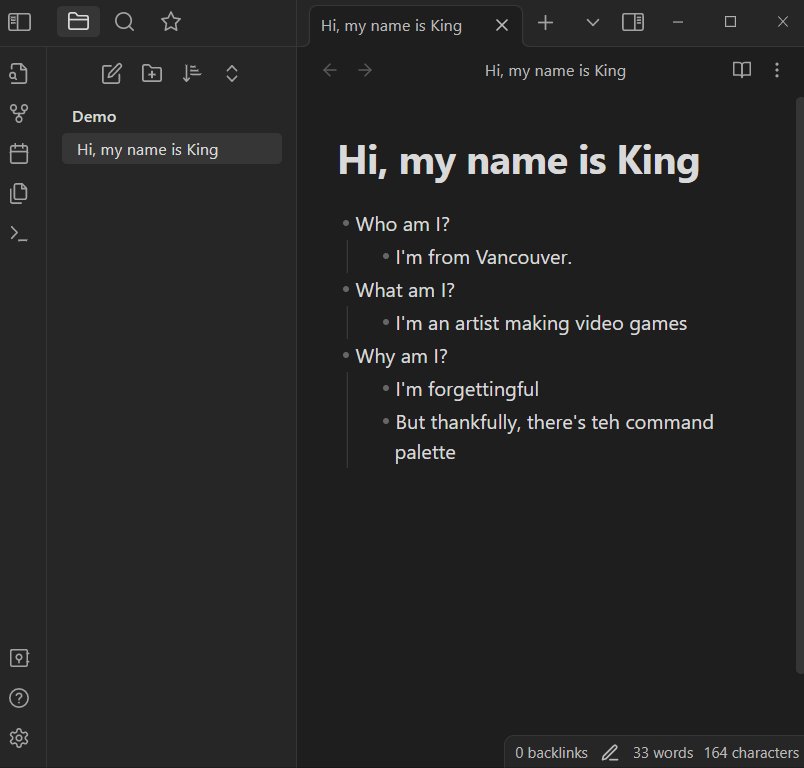Viewport: 804px width, 768px height.
Task: Click the 'I'm forgettingful' line
Action: pos(467,390)
